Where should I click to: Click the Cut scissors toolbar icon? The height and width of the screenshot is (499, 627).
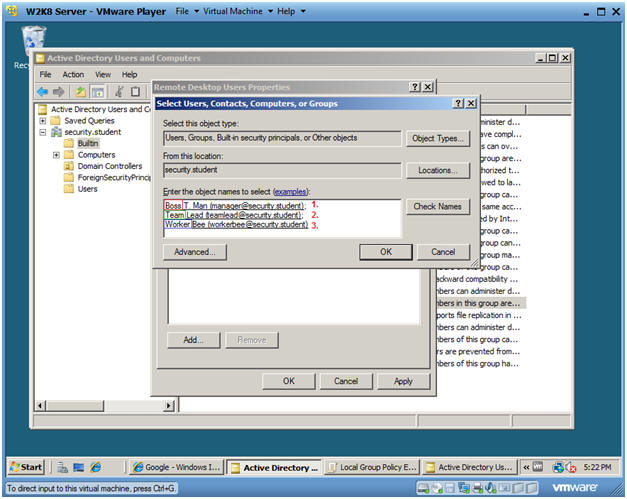coord(119,92)
